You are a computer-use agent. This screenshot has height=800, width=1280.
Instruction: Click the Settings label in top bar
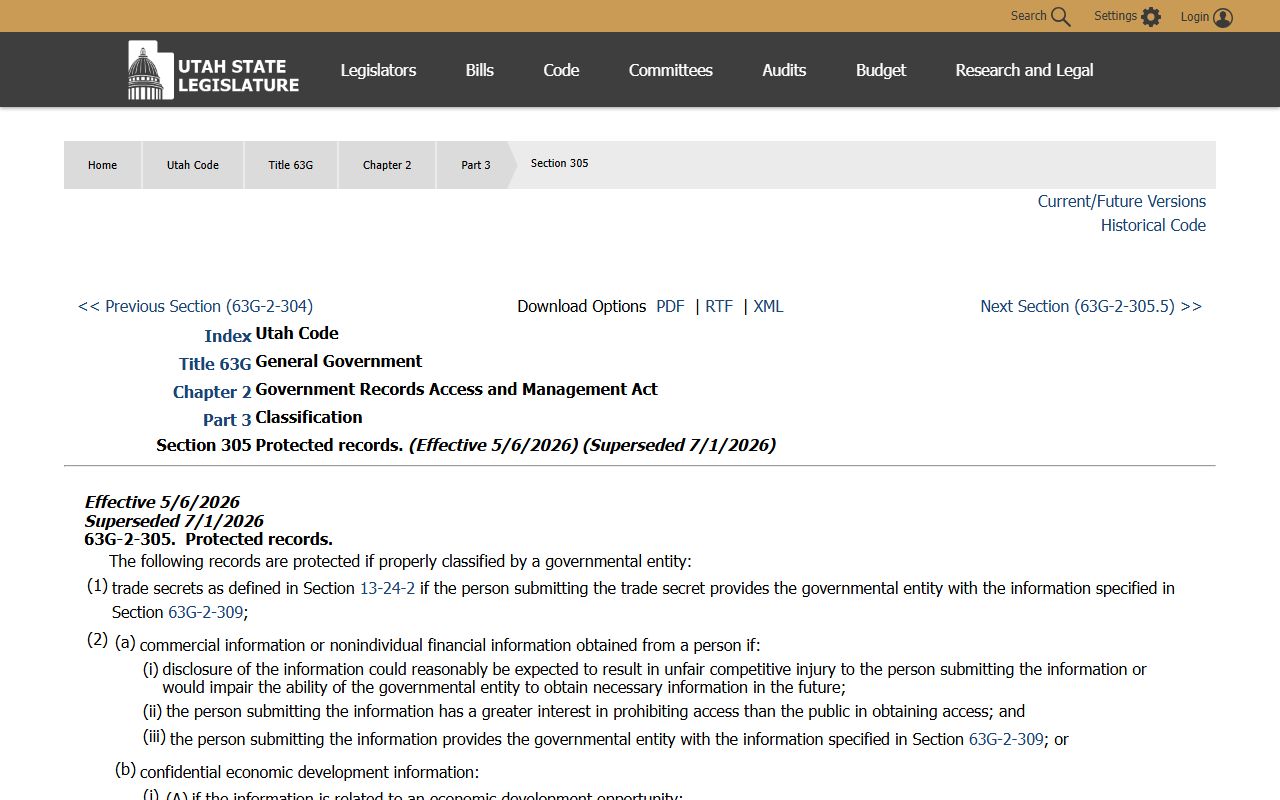[1115, 16]
